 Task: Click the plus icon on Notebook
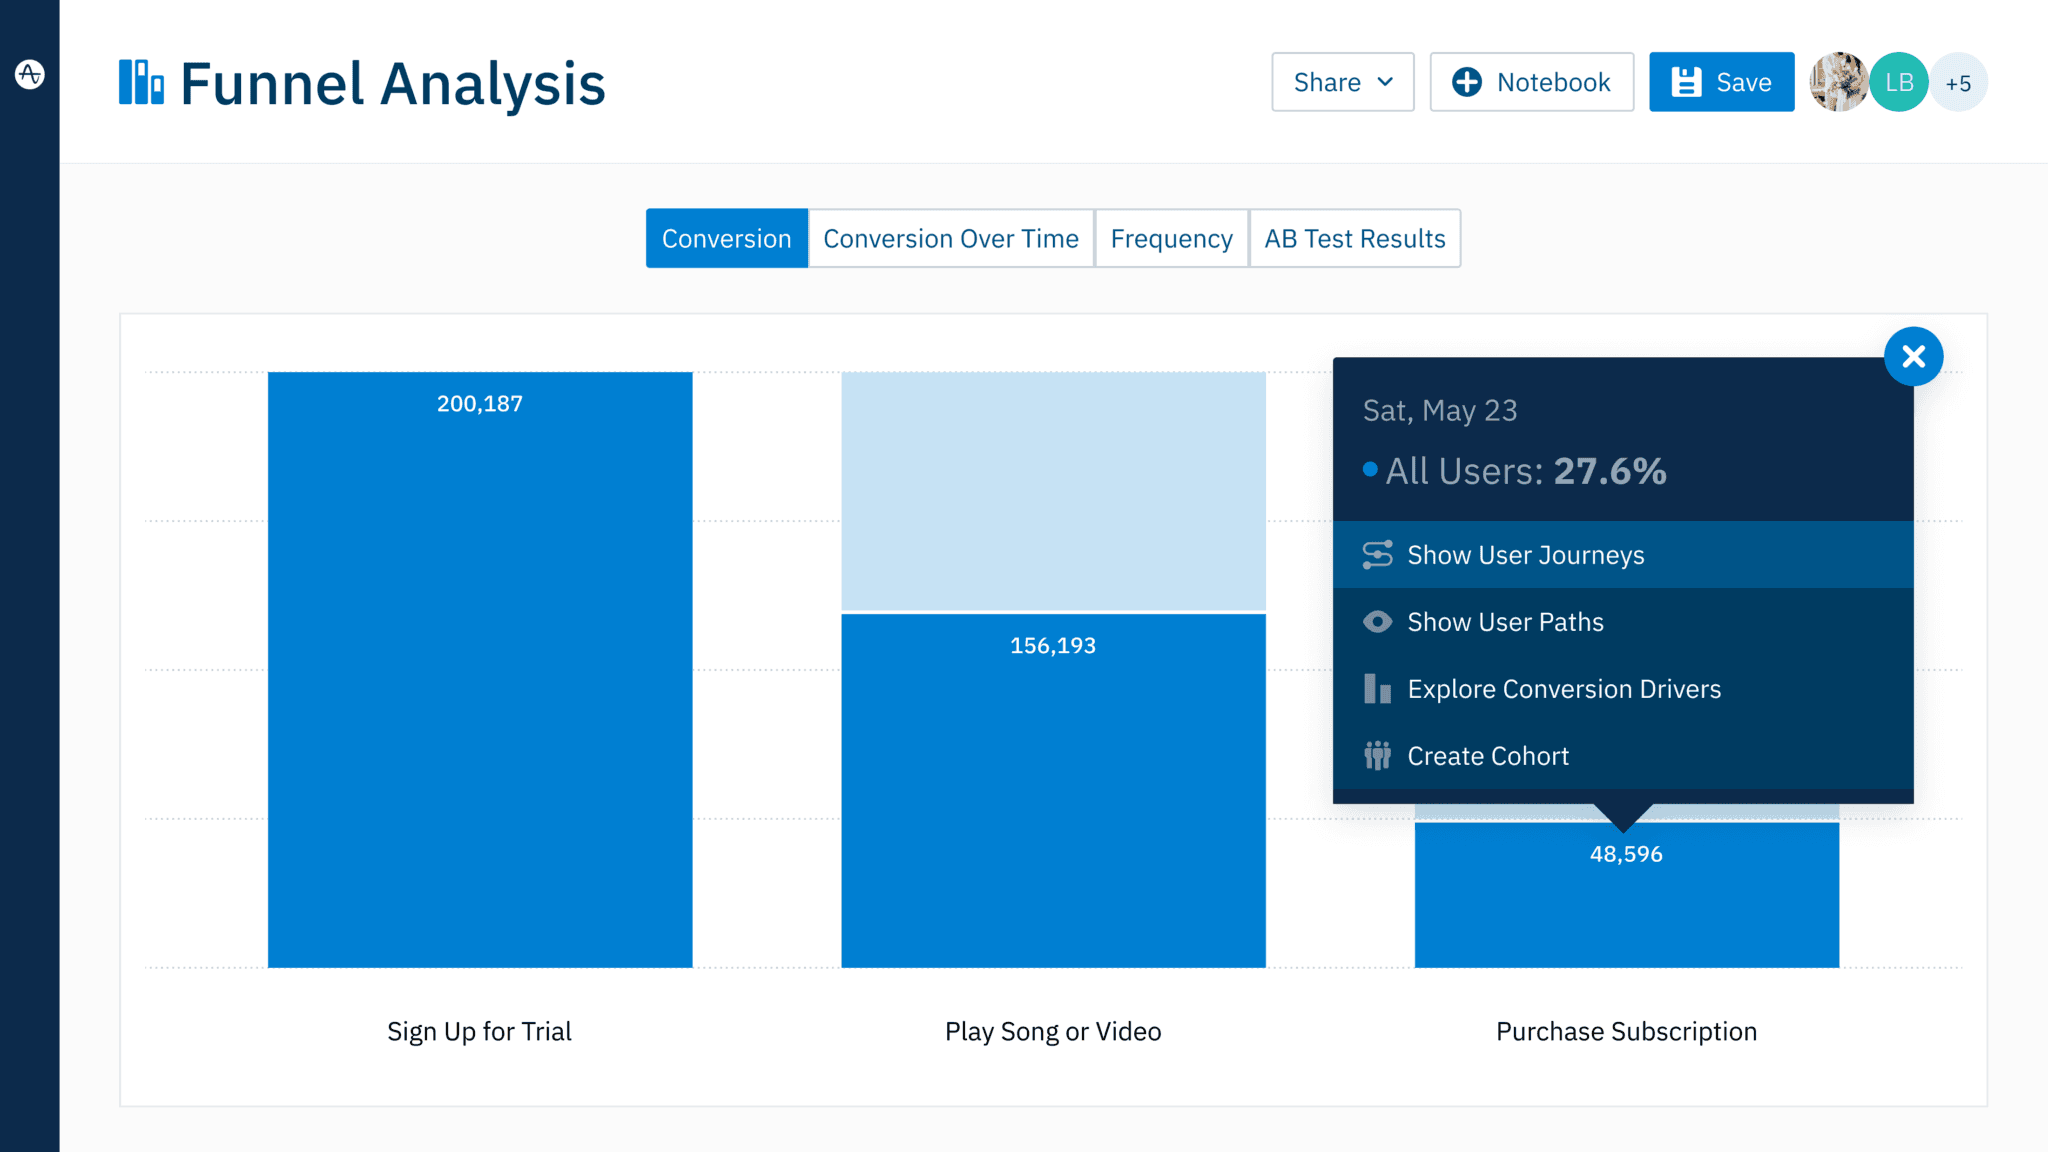pos(1466,82)
